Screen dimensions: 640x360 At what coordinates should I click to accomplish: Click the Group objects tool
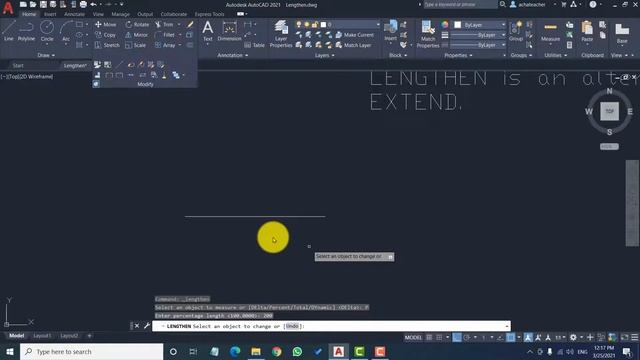point(516,31)
